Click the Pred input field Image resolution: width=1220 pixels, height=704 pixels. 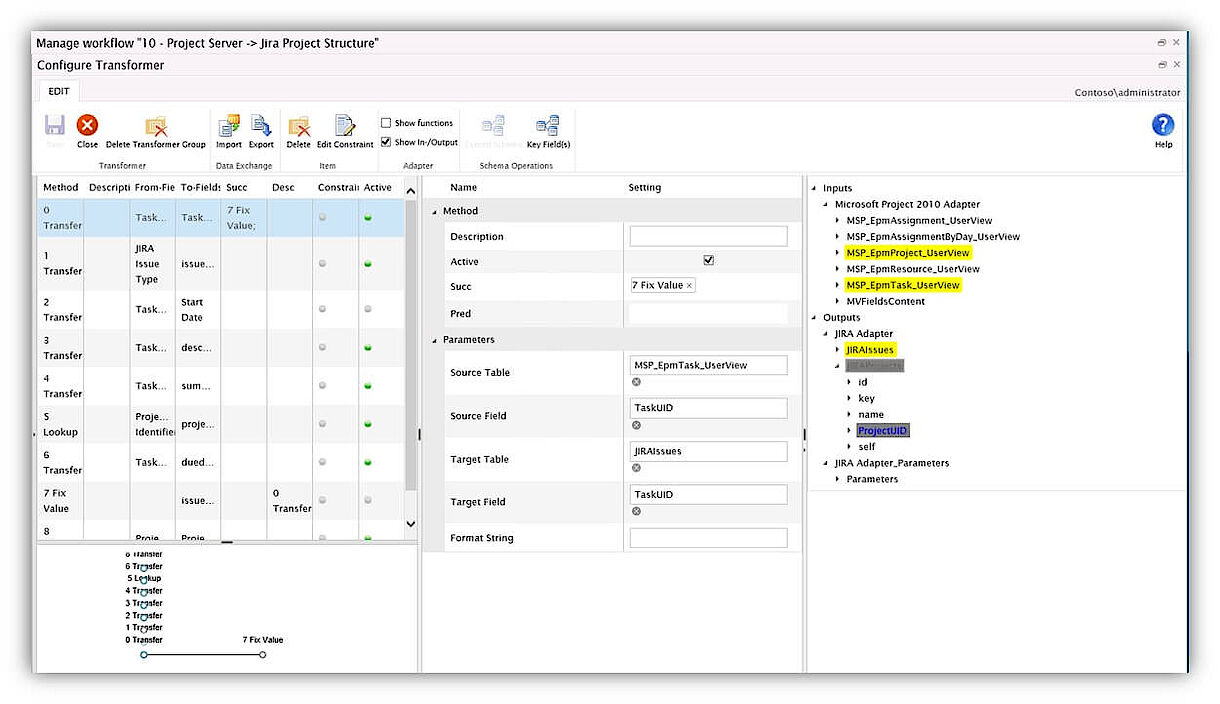point(708,313)
